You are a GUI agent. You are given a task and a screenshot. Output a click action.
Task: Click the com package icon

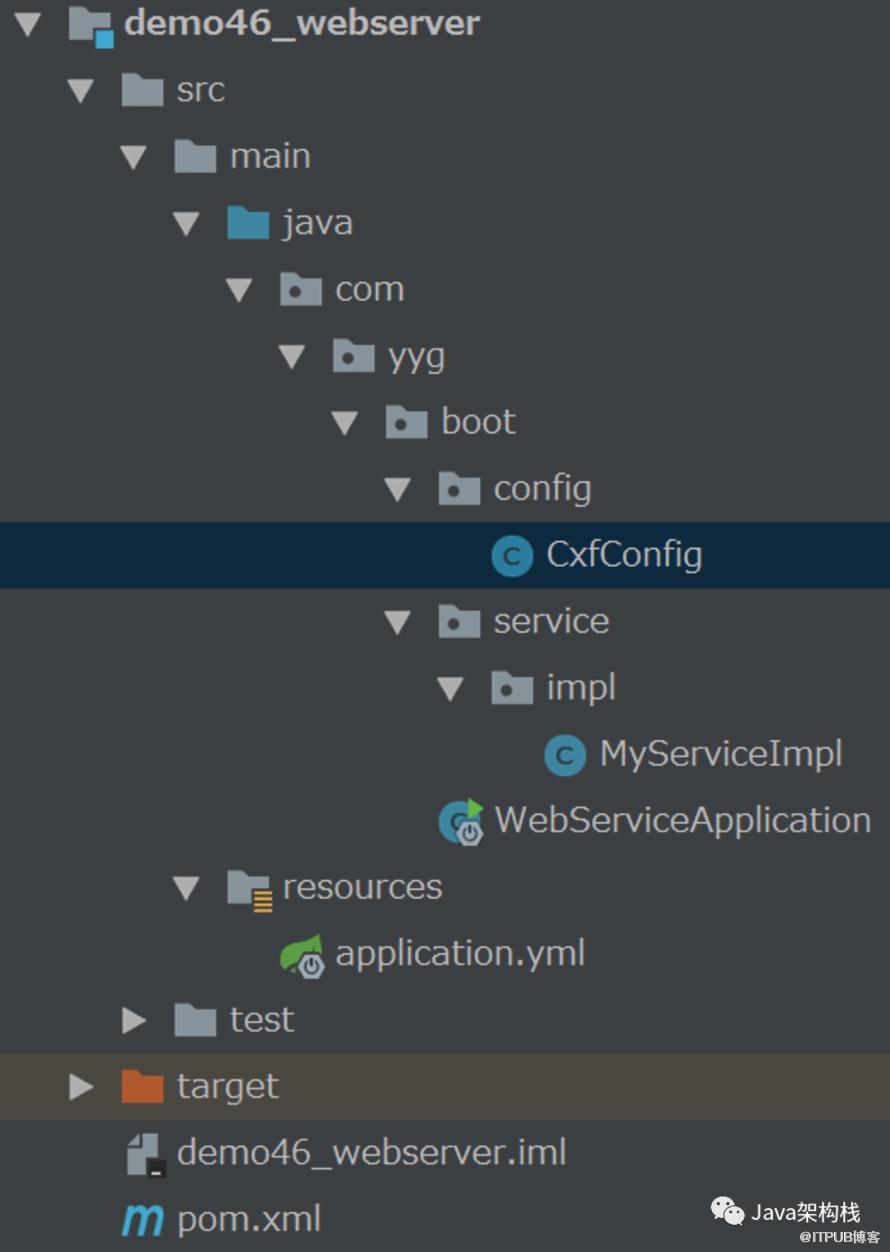(x=301, y=289)
